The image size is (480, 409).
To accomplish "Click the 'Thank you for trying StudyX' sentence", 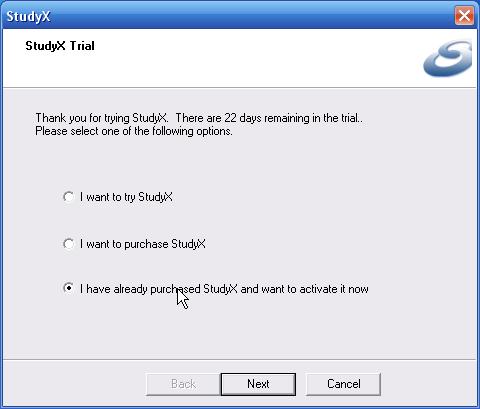I will (102, 118).
